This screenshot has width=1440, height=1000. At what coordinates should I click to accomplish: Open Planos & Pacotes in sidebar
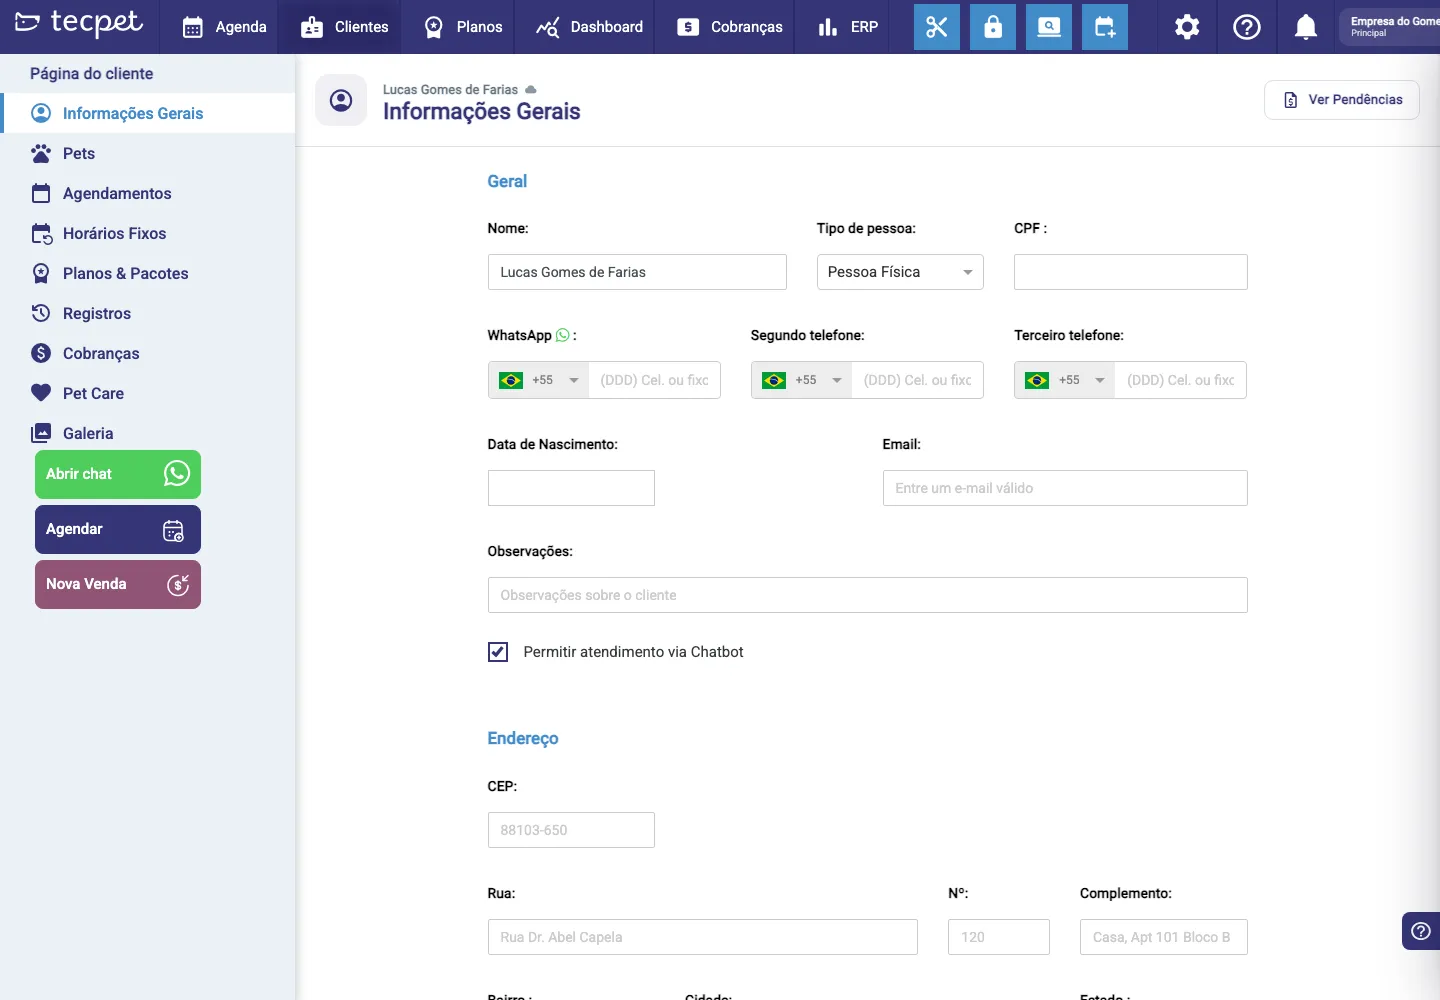[148, 273]
